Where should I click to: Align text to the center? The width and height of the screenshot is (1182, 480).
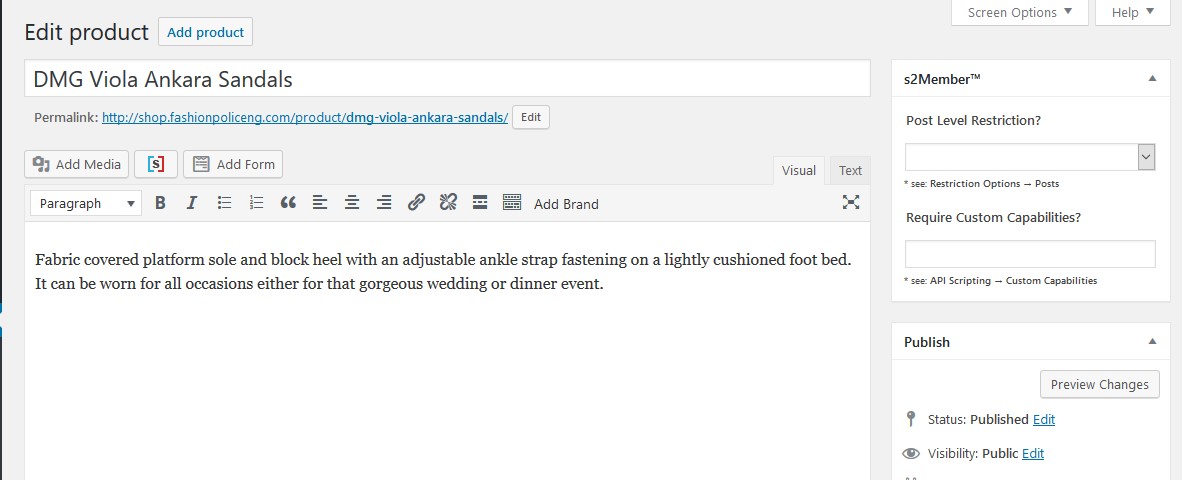pyautogui.click(x=352, y=203)
